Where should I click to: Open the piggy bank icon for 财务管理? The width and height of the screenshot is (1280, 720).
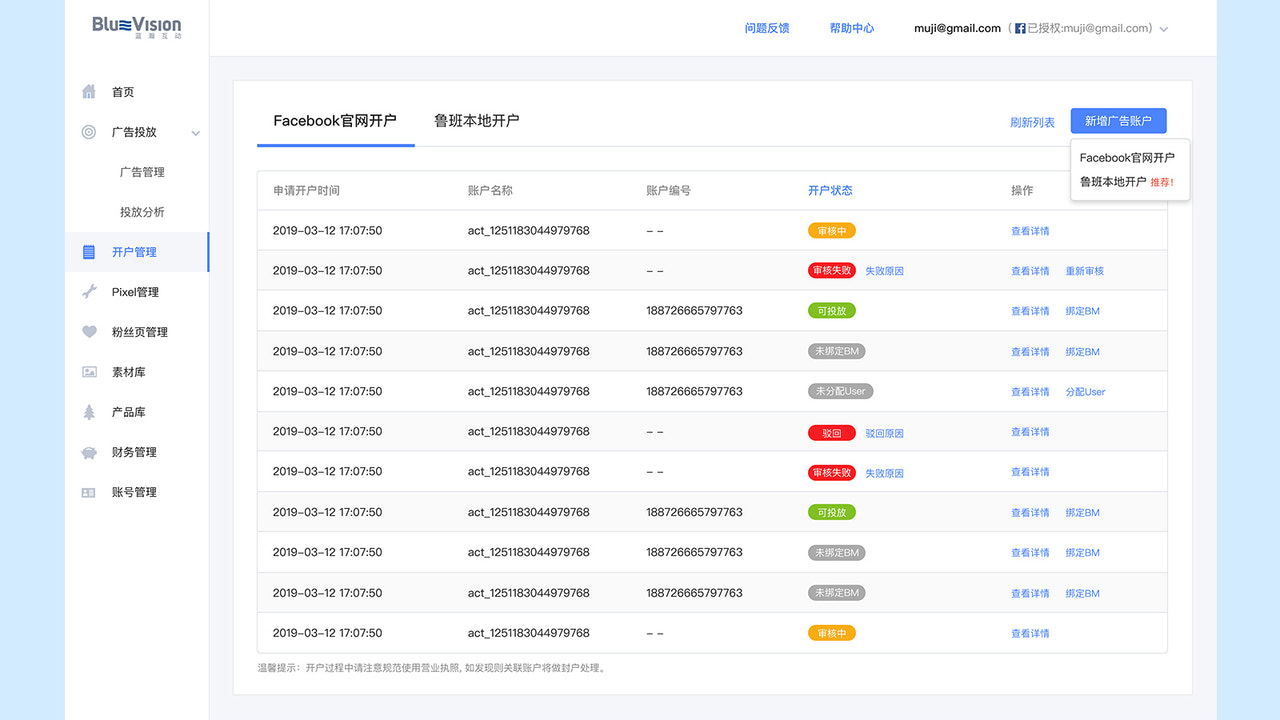(89, 452)
